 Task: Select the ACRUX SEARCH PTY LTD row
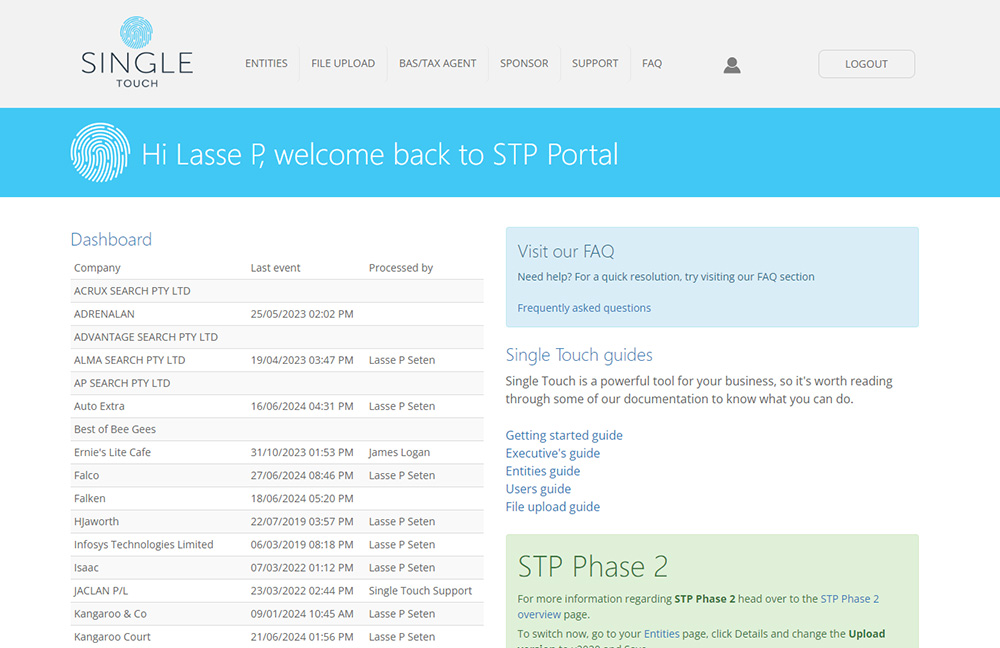277,291
